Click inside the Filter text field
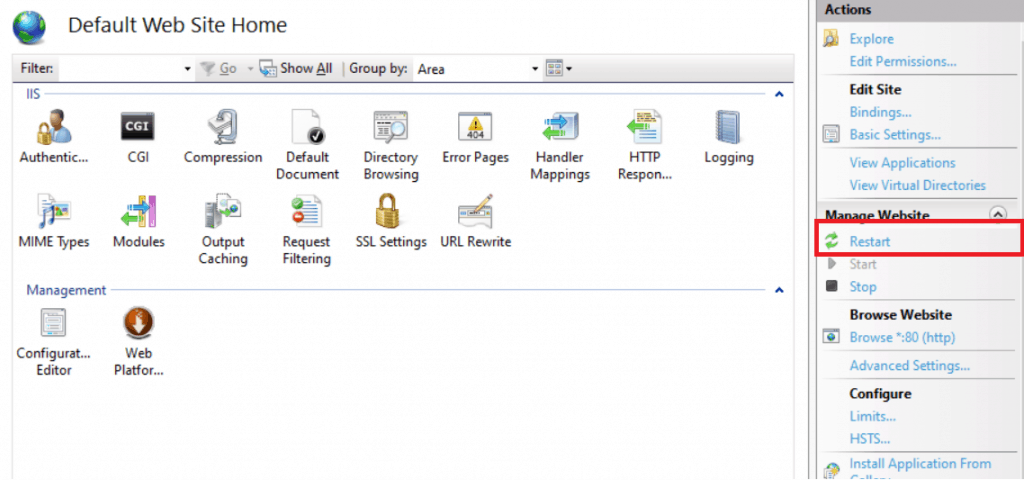The width and height of the screenshot is (1024, 480). (120, 69)
